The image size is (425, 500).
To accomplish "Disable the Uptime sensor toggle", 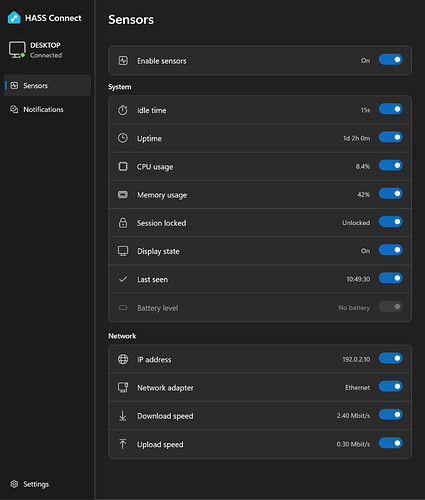I will tap(391, 137).
